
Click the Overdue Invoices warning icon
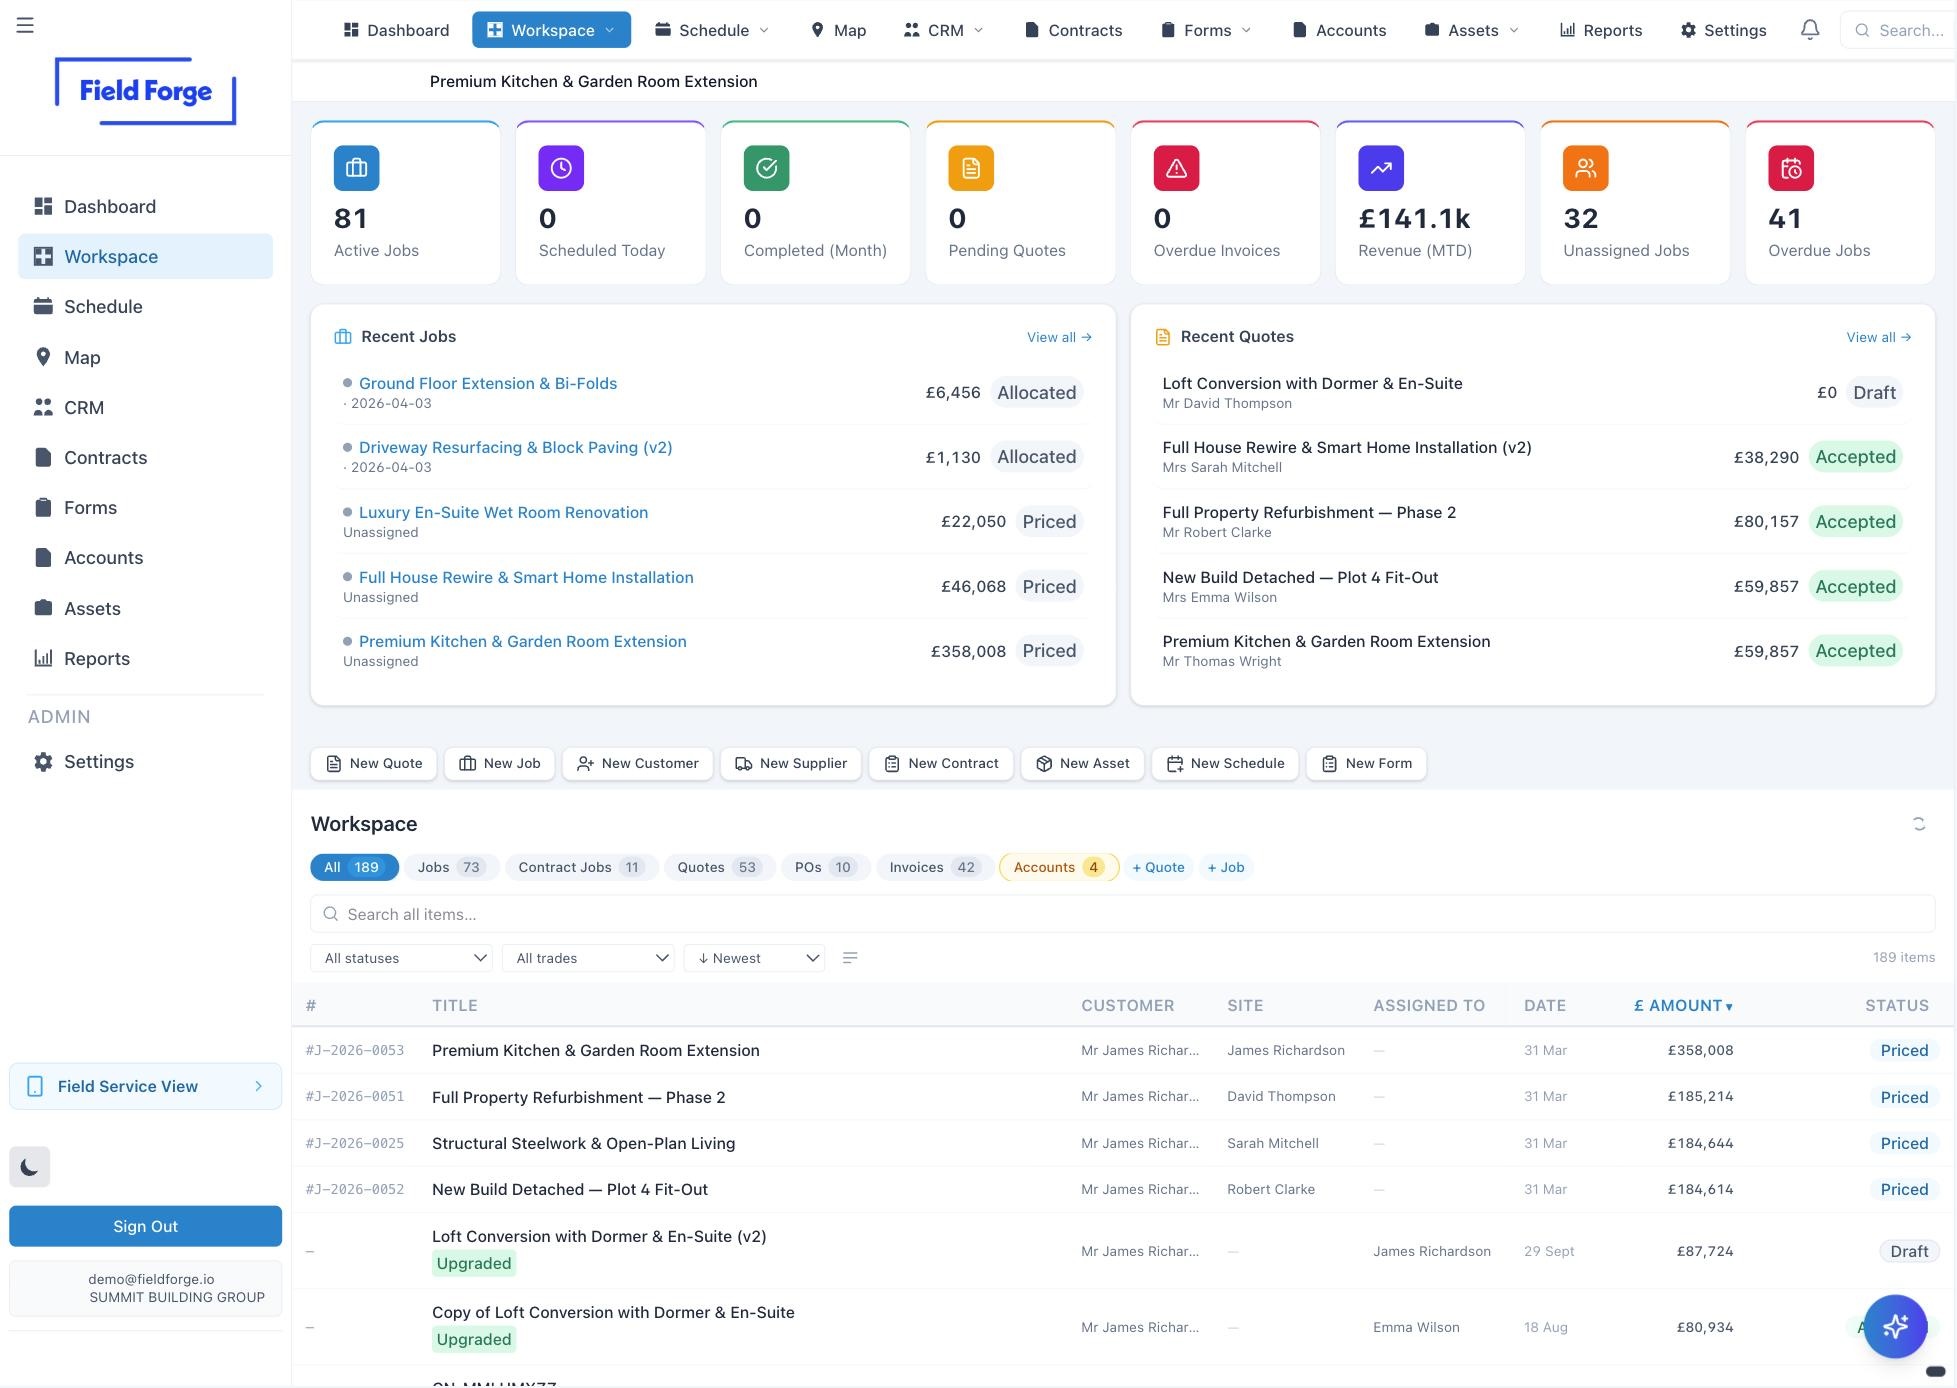[x=1176, y=168]
